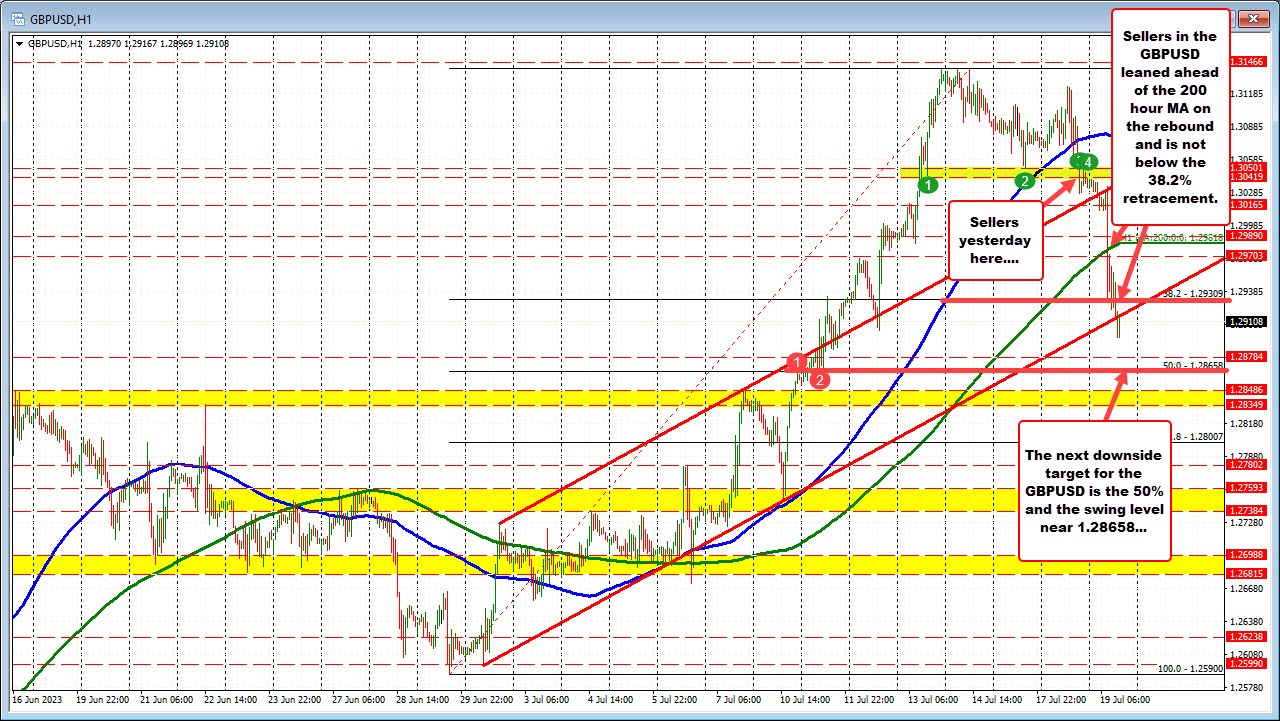
Task: Click the 1.28180 axis price
Action: point(1247,424)
